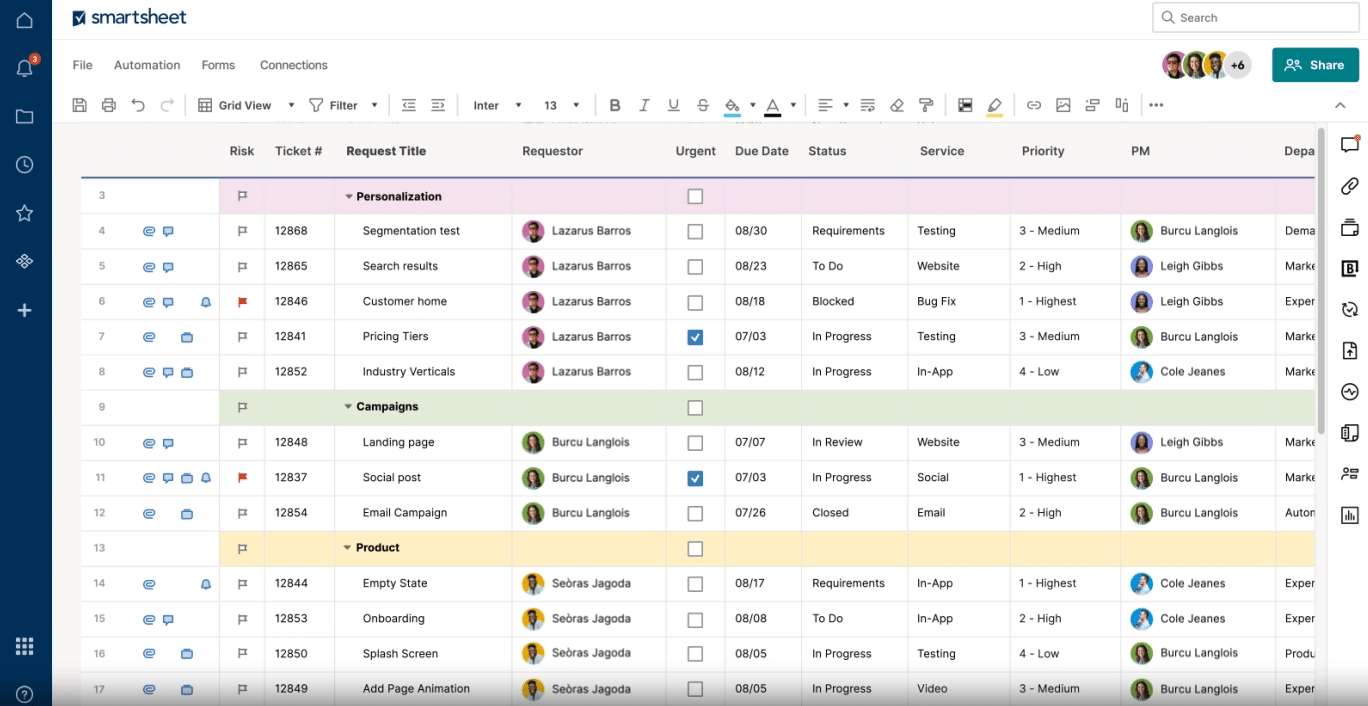1368x706 pixels.
Task: Open the Grid View dropdown
Action: [246, 105]
